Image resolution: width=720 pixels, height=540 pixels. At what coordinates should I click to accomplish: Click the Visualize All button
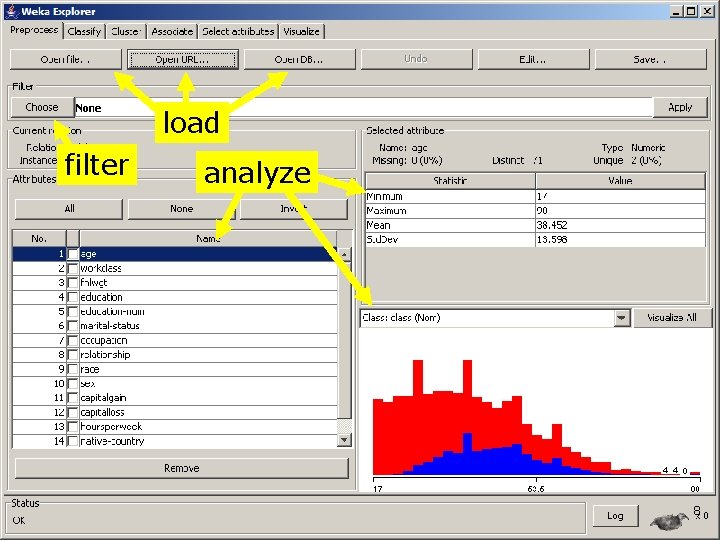pos(672,318)
